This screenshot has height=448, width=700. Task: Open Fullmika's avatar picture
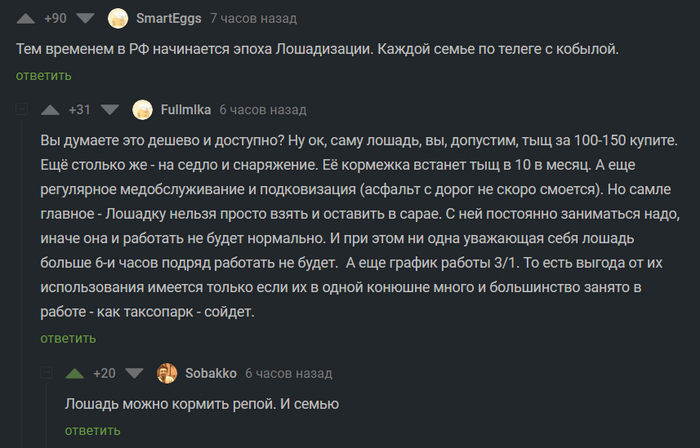click(142, 109)
